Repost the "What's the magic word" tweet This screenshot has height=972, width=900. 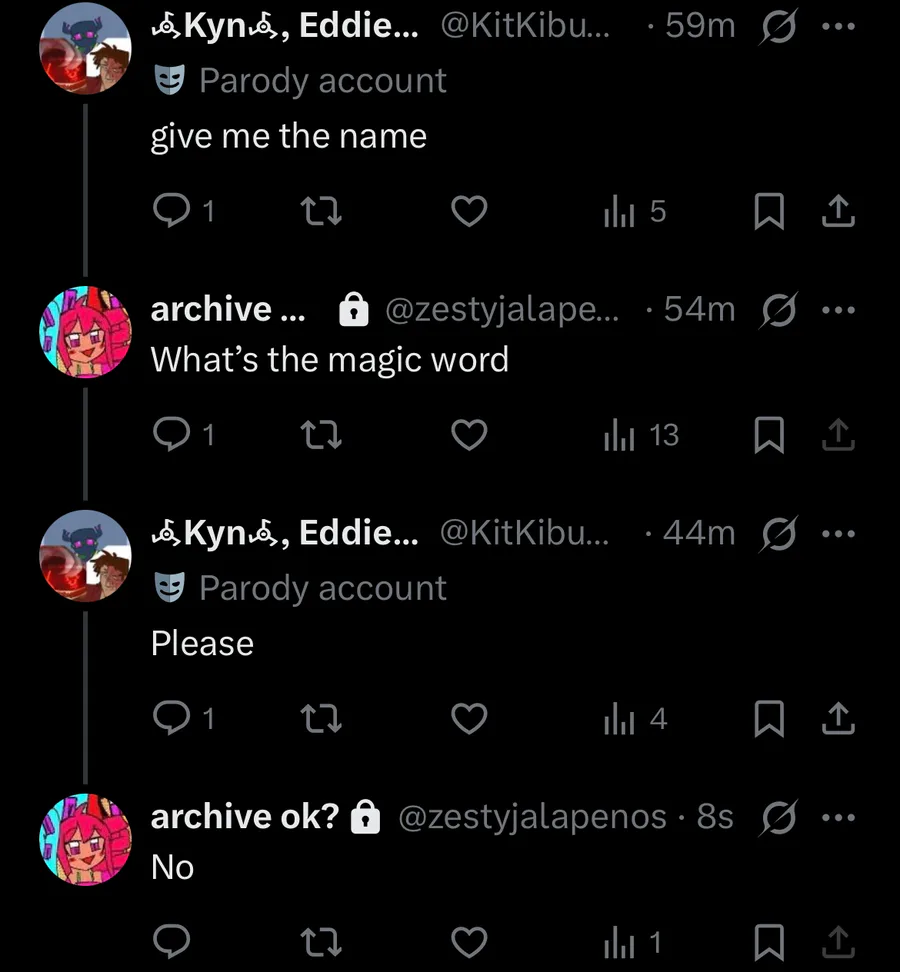[322, 435]
